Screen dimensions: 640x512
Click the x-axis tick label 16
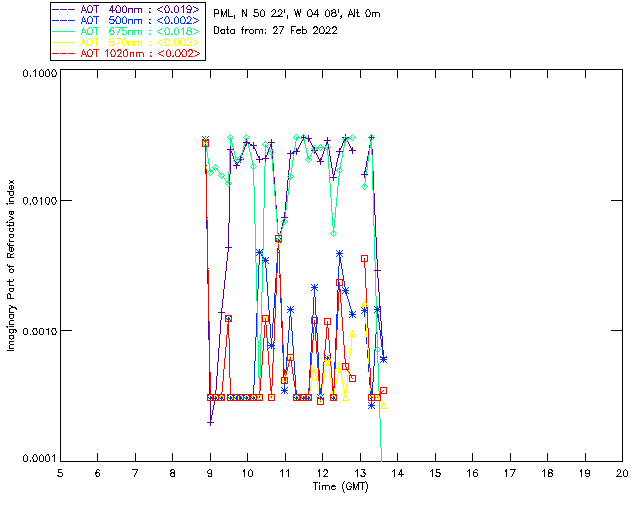pyautogui.click(x=472, y=473)
